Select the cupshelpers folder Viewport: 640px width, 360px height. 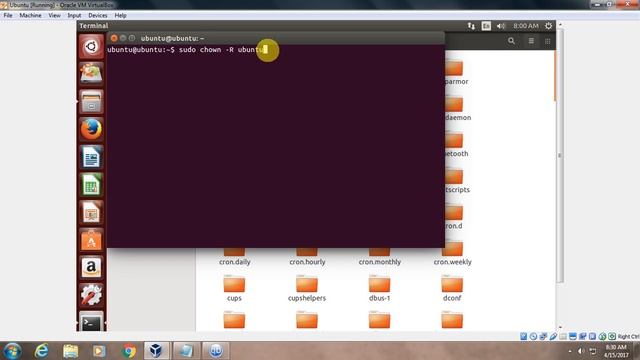[x=307, y=288]
